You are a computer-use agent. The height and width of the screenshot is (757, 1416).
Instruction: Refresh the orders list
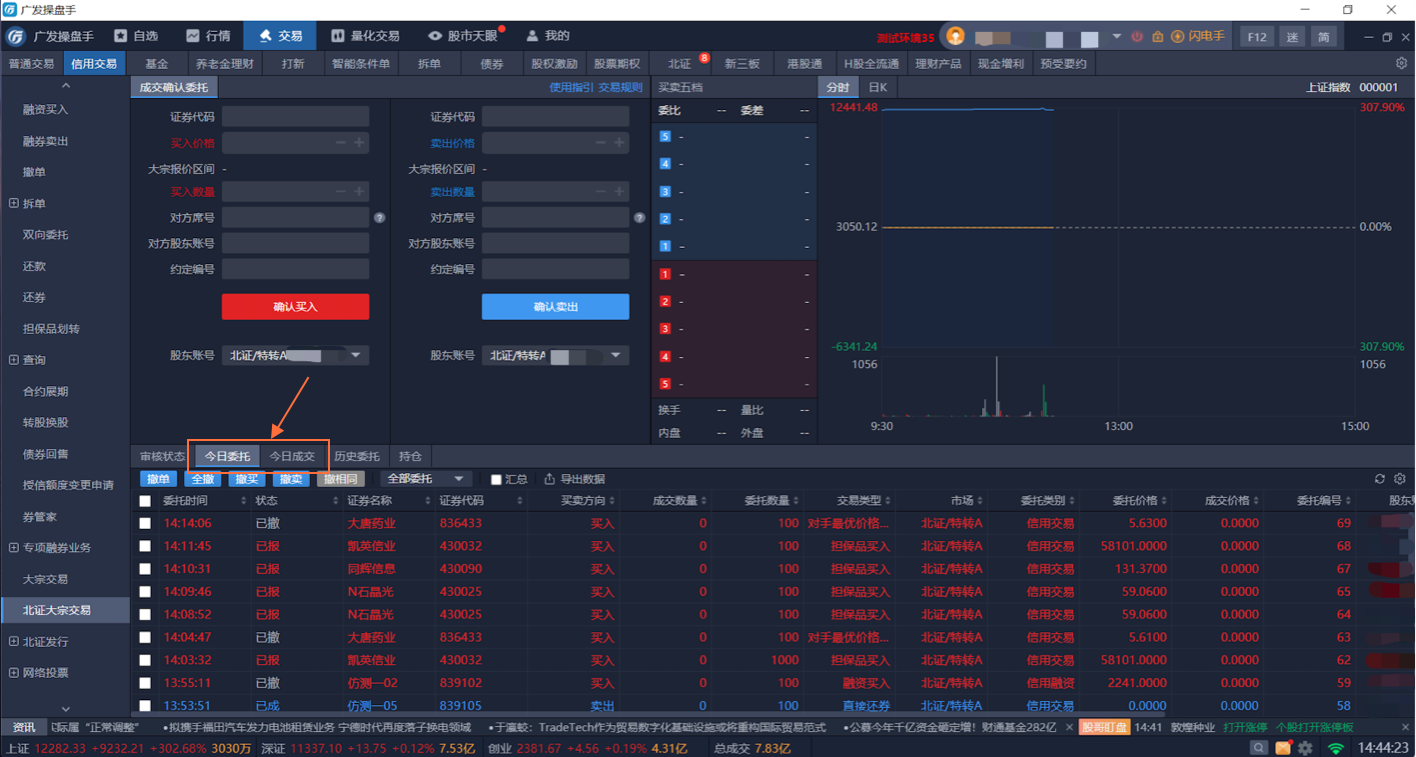tap(1380, 479)
